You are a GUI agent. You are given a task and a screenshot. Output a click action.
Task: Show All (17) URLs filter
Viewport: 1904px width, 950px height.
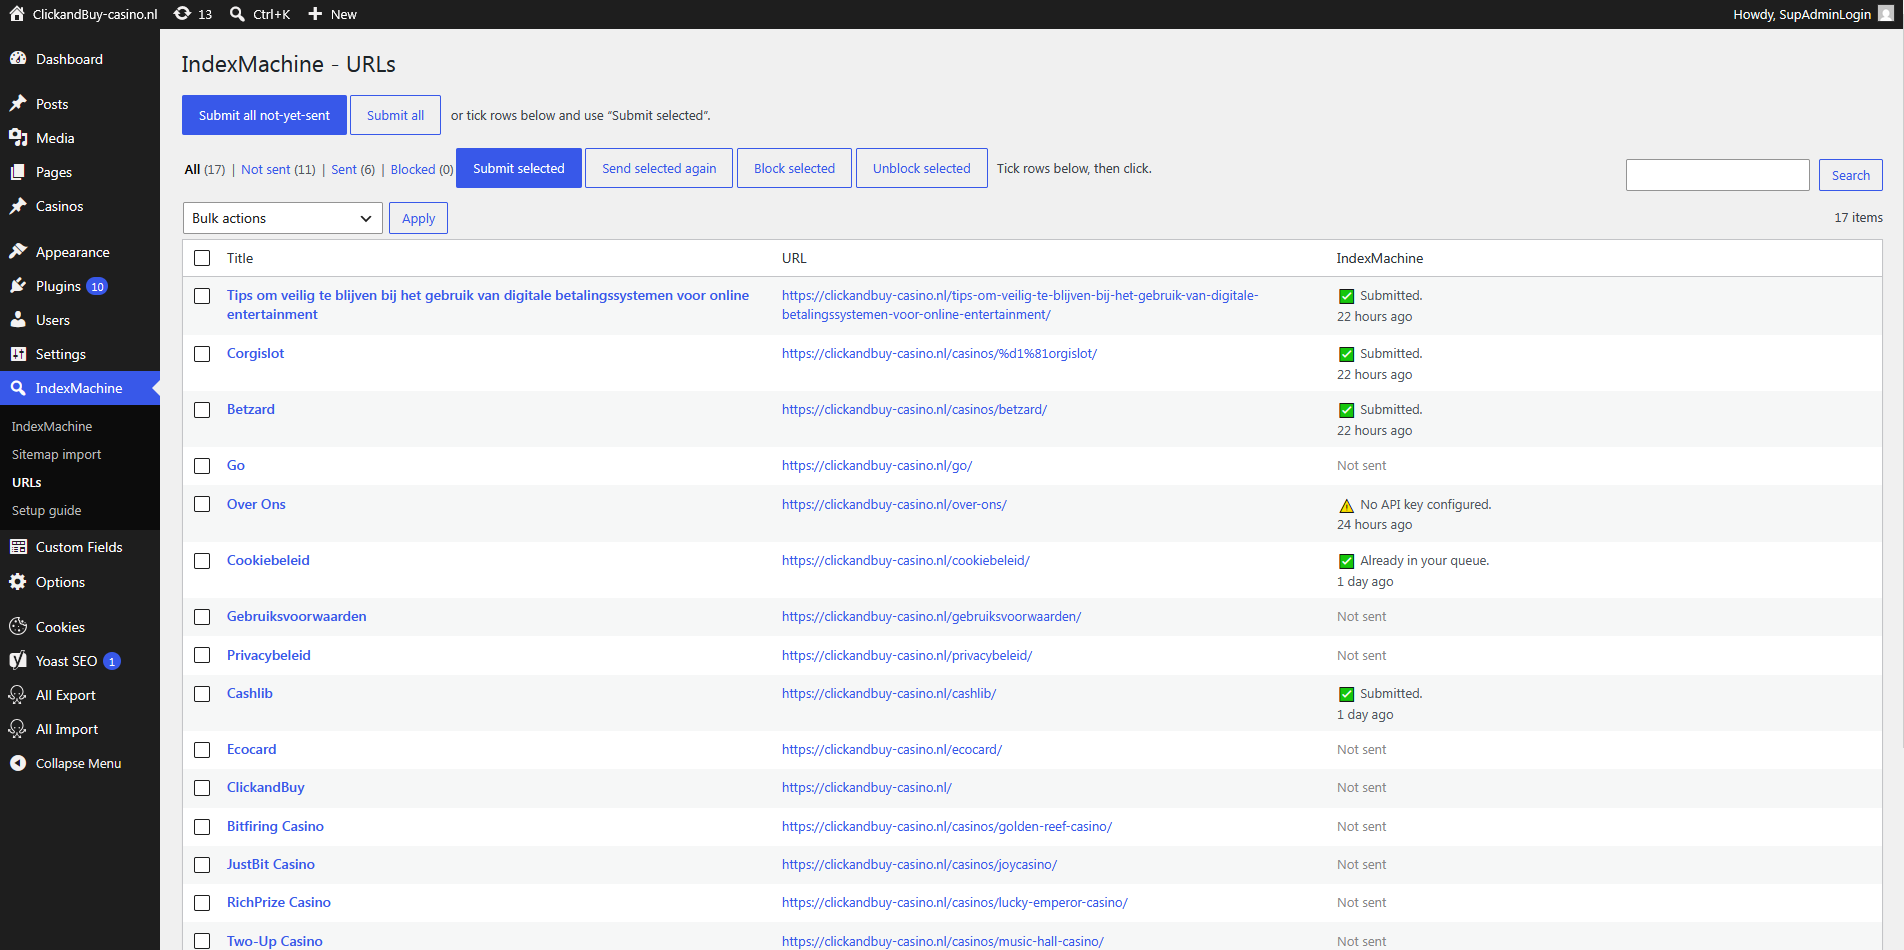click(205, 169)
